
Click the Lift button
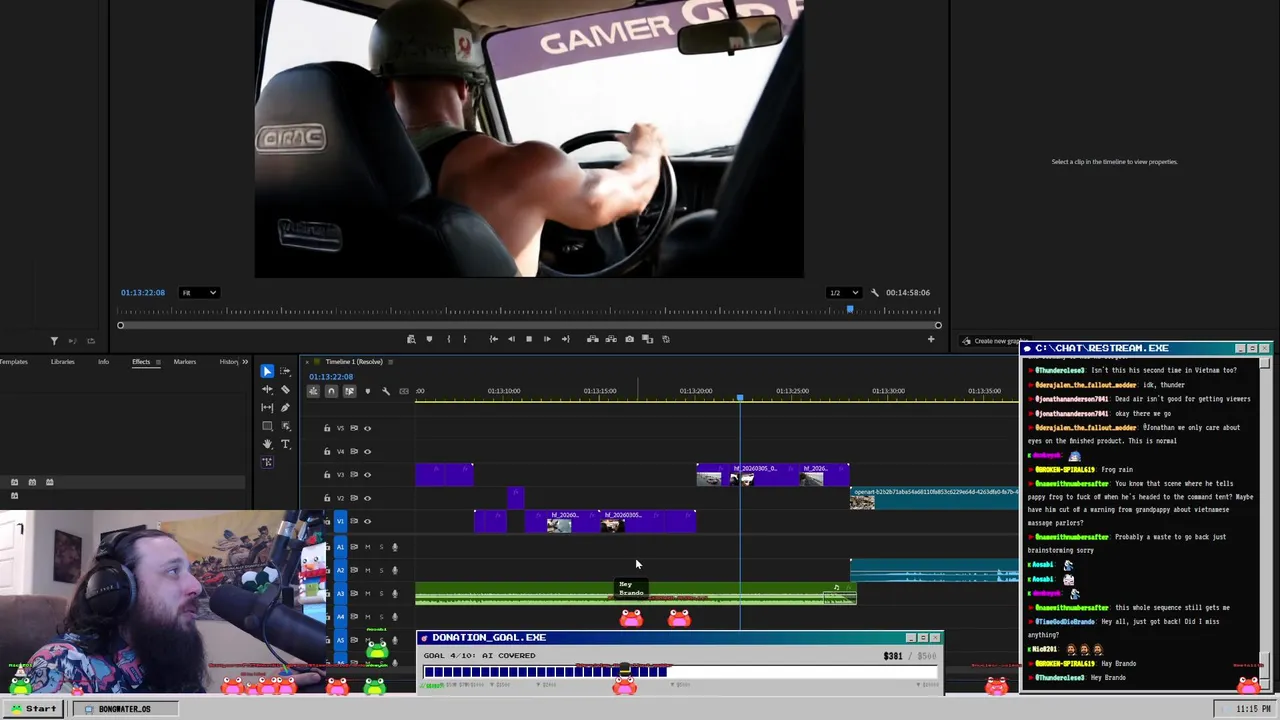[593, 339]
